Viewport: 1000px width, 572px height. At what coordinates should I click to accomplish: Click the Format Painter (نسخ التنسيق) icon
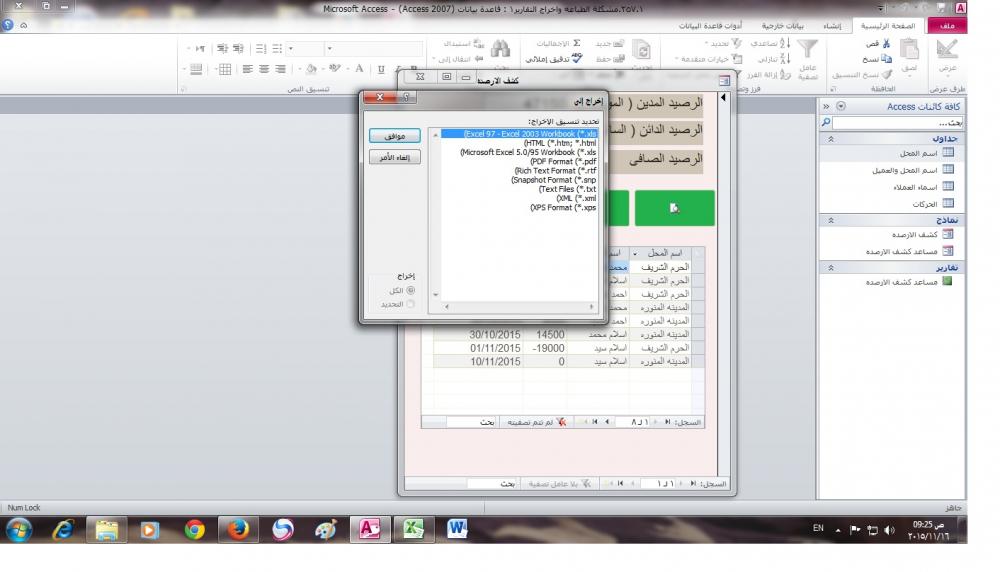[886, 75]
